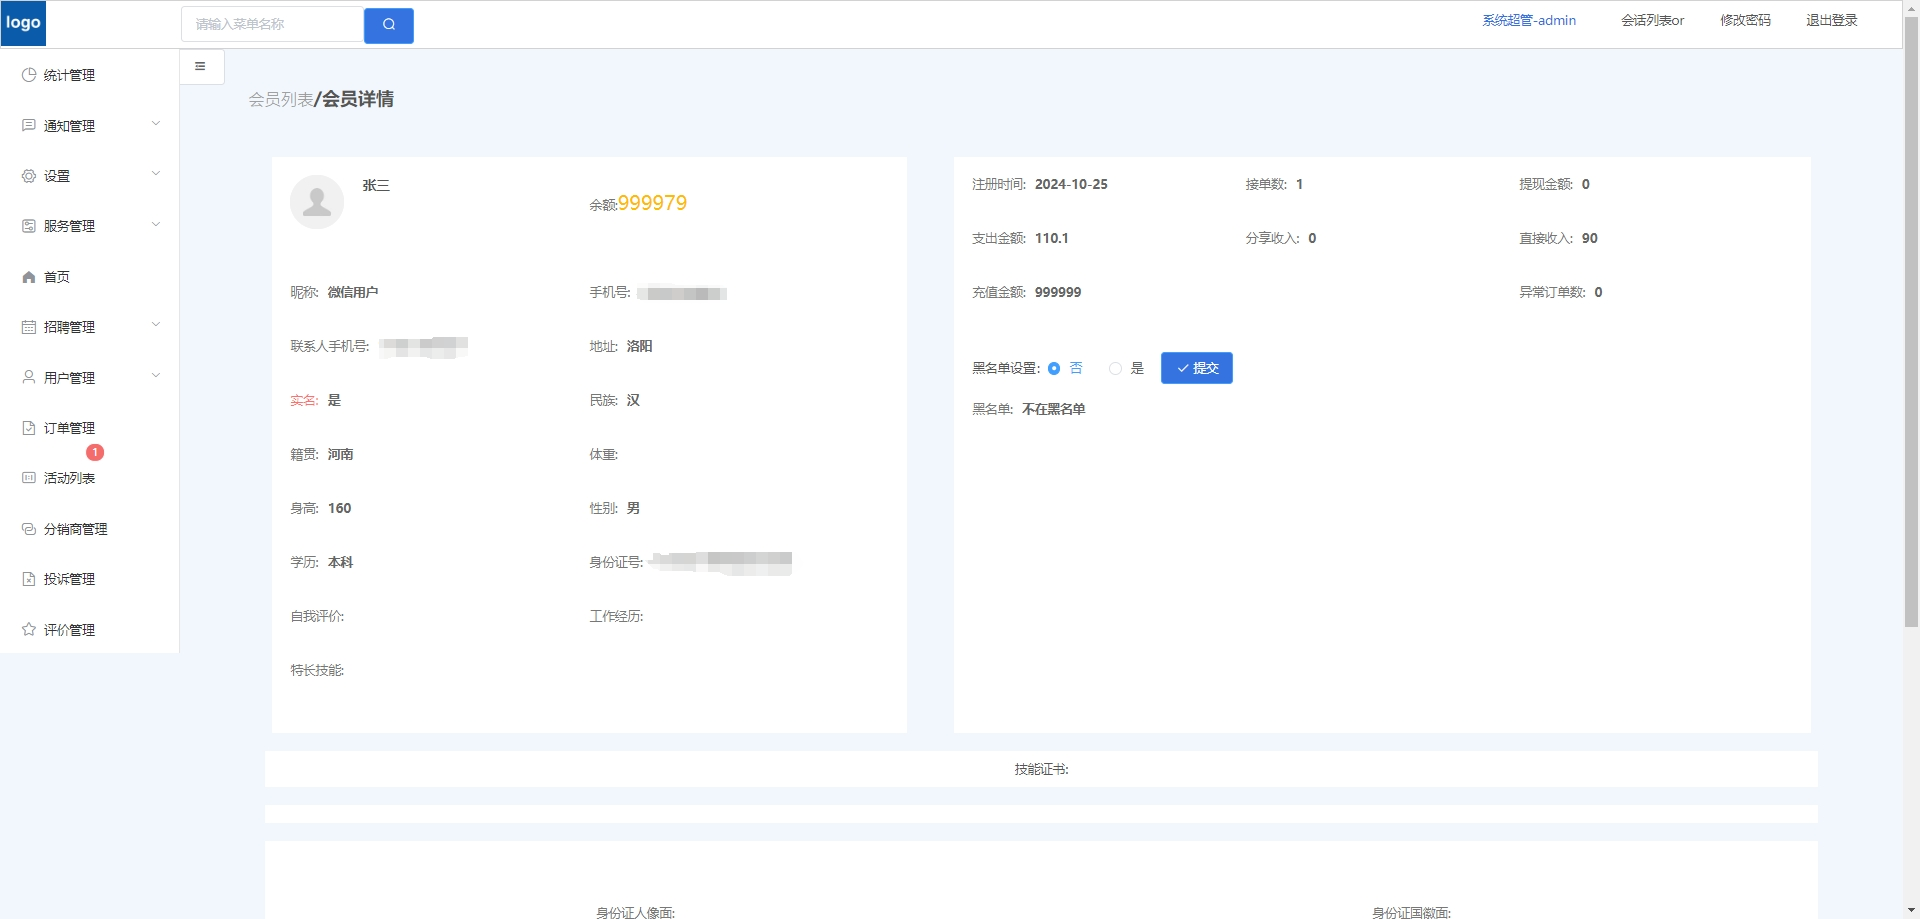Expand the 设置 submenu arrow
Screen dimensions: 1920x919
(156, 174)
